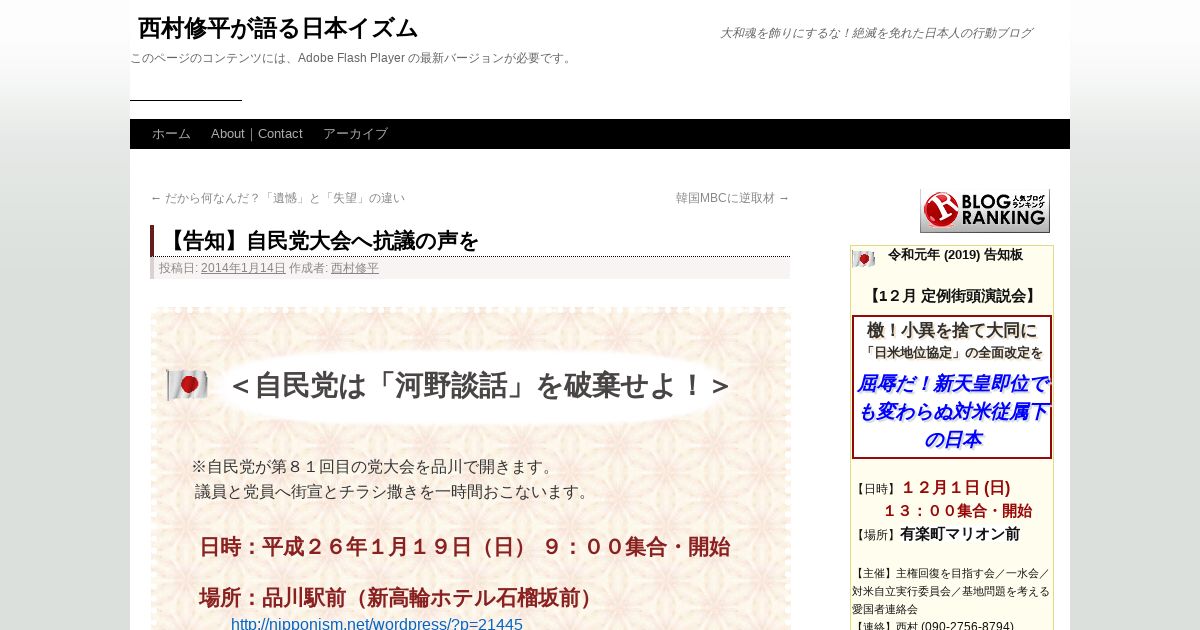Open the アーカイブ menu item
This screenshot has width=1200, height=630.
click(x=355, y=134)
